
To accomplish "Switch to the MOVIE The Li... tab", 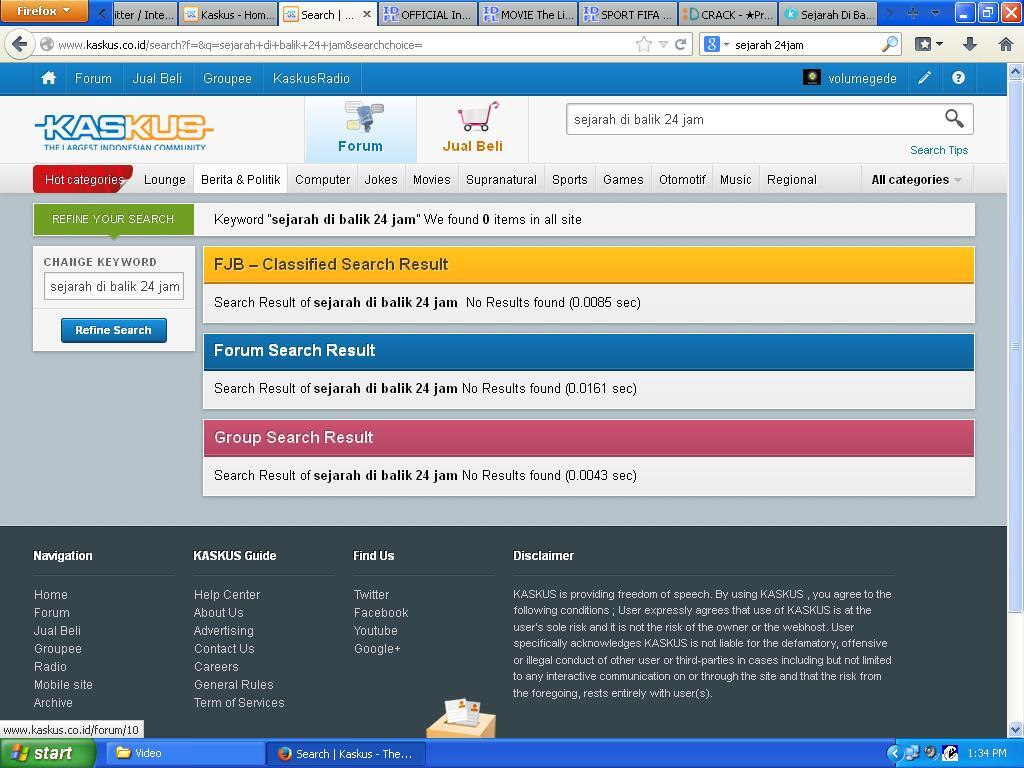I will tap(528, 14).
